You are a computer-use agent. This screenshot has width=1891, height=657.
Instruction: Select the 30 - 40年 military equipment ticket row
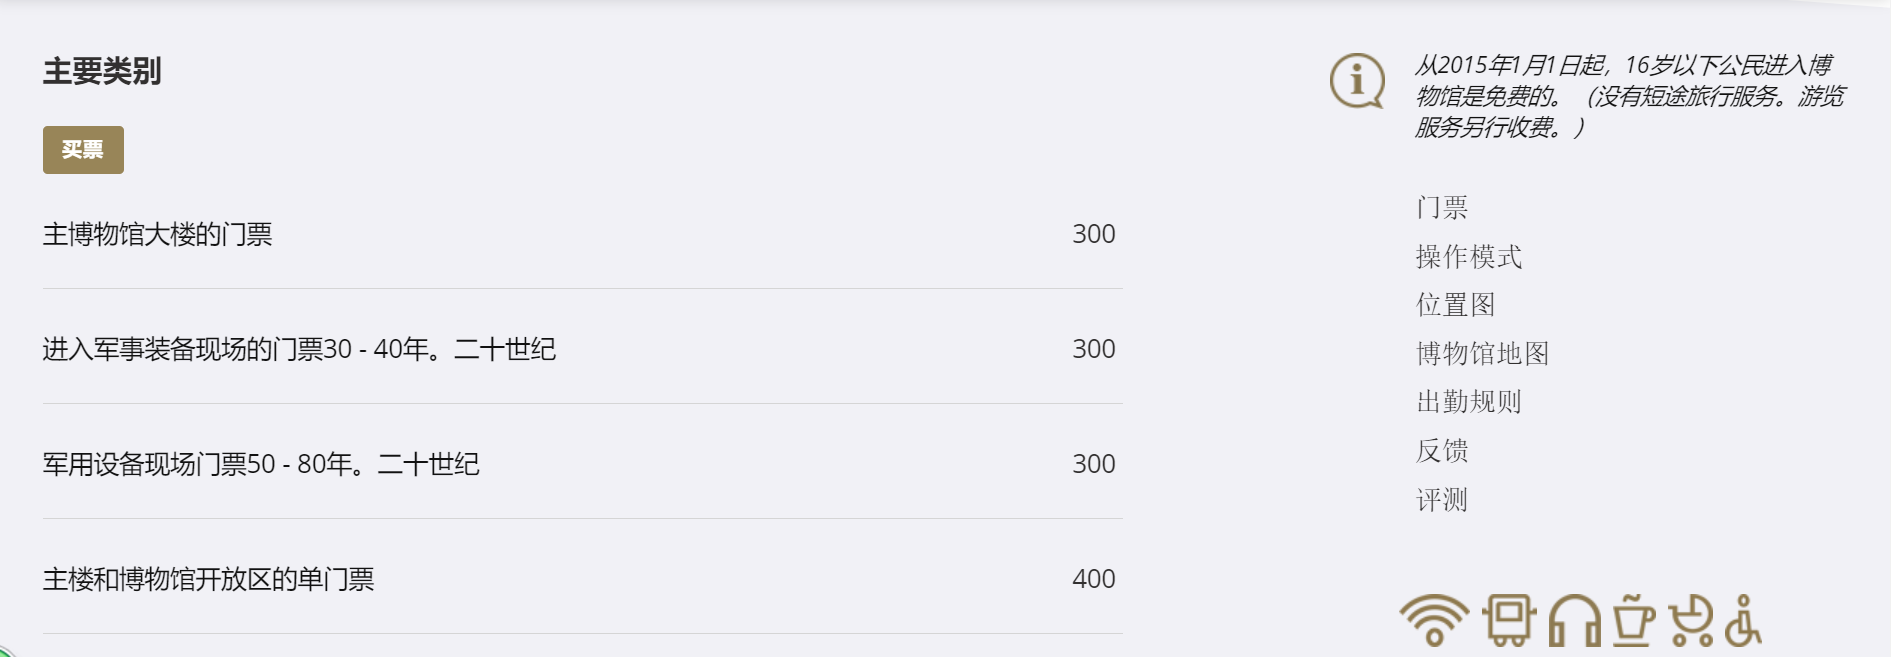299,349
